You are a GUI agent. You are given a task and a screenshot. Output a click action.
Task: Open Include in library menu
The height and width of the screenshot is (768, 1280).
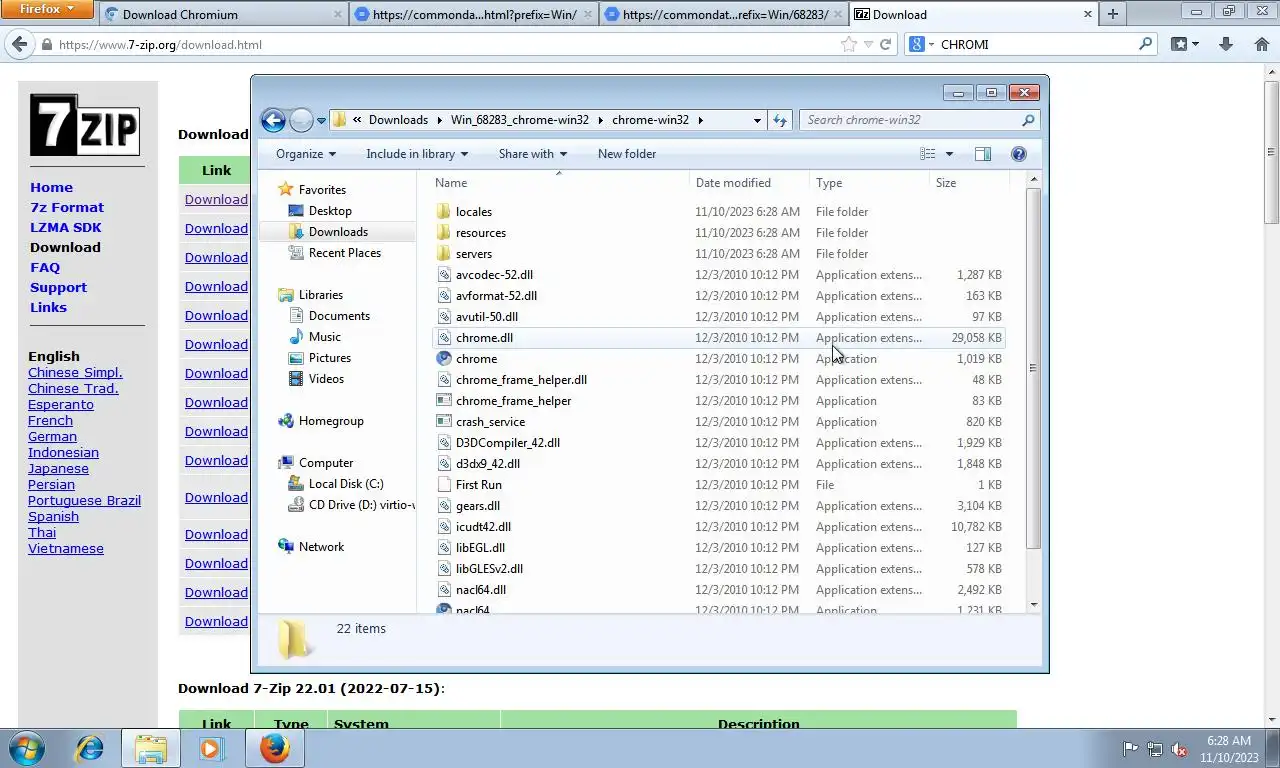coord(417,154)
